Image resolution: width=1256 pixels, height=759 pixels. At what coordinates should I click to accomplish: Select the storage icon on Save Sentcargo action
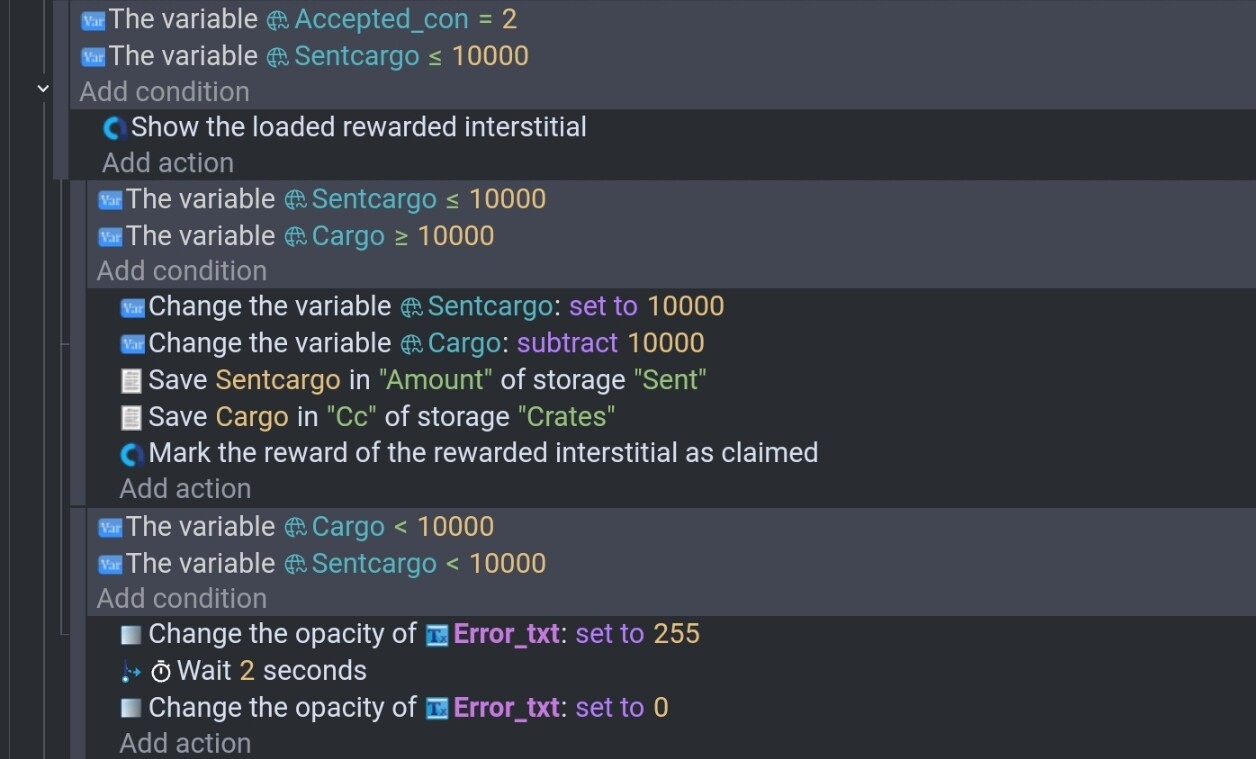[131, 380]
